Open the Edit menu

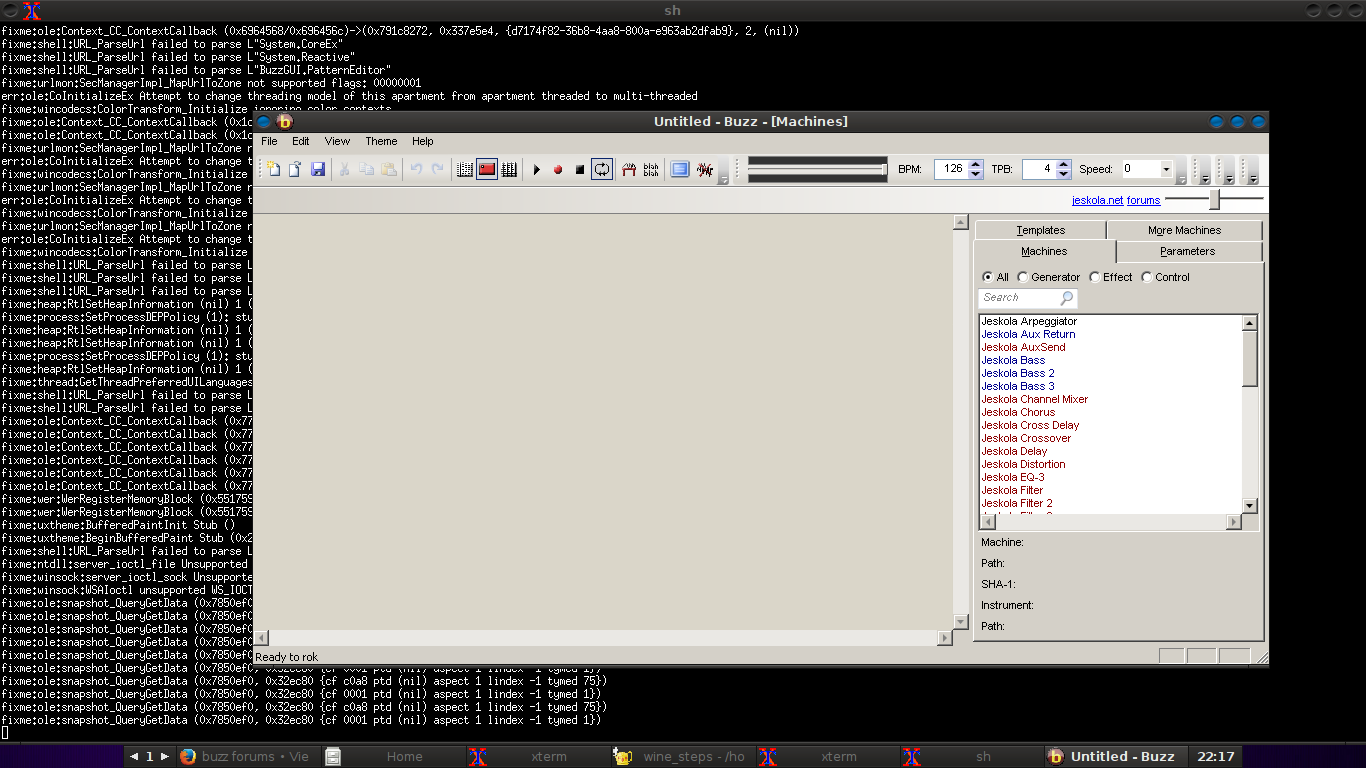tap(301, 141)
